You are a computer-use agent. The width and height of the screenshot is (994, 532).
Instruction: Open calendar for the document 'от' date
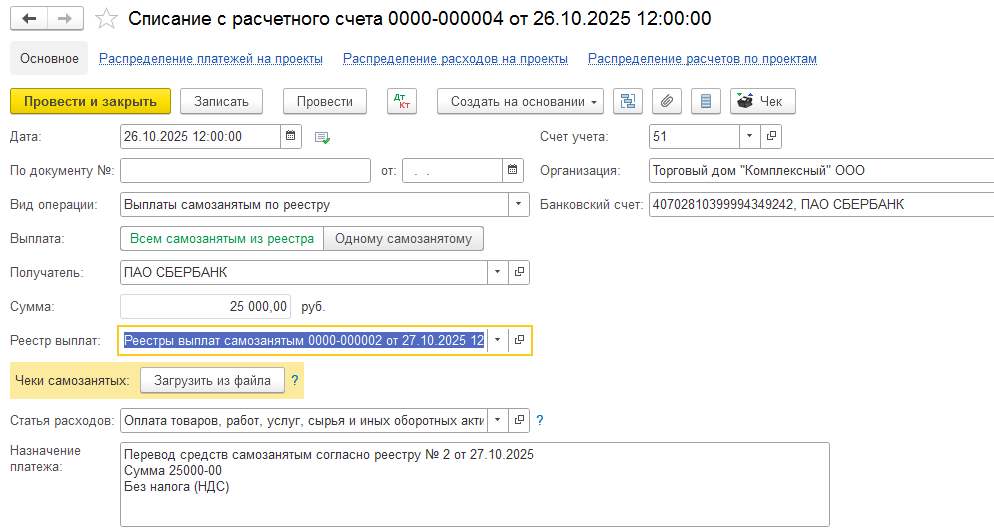512,170
